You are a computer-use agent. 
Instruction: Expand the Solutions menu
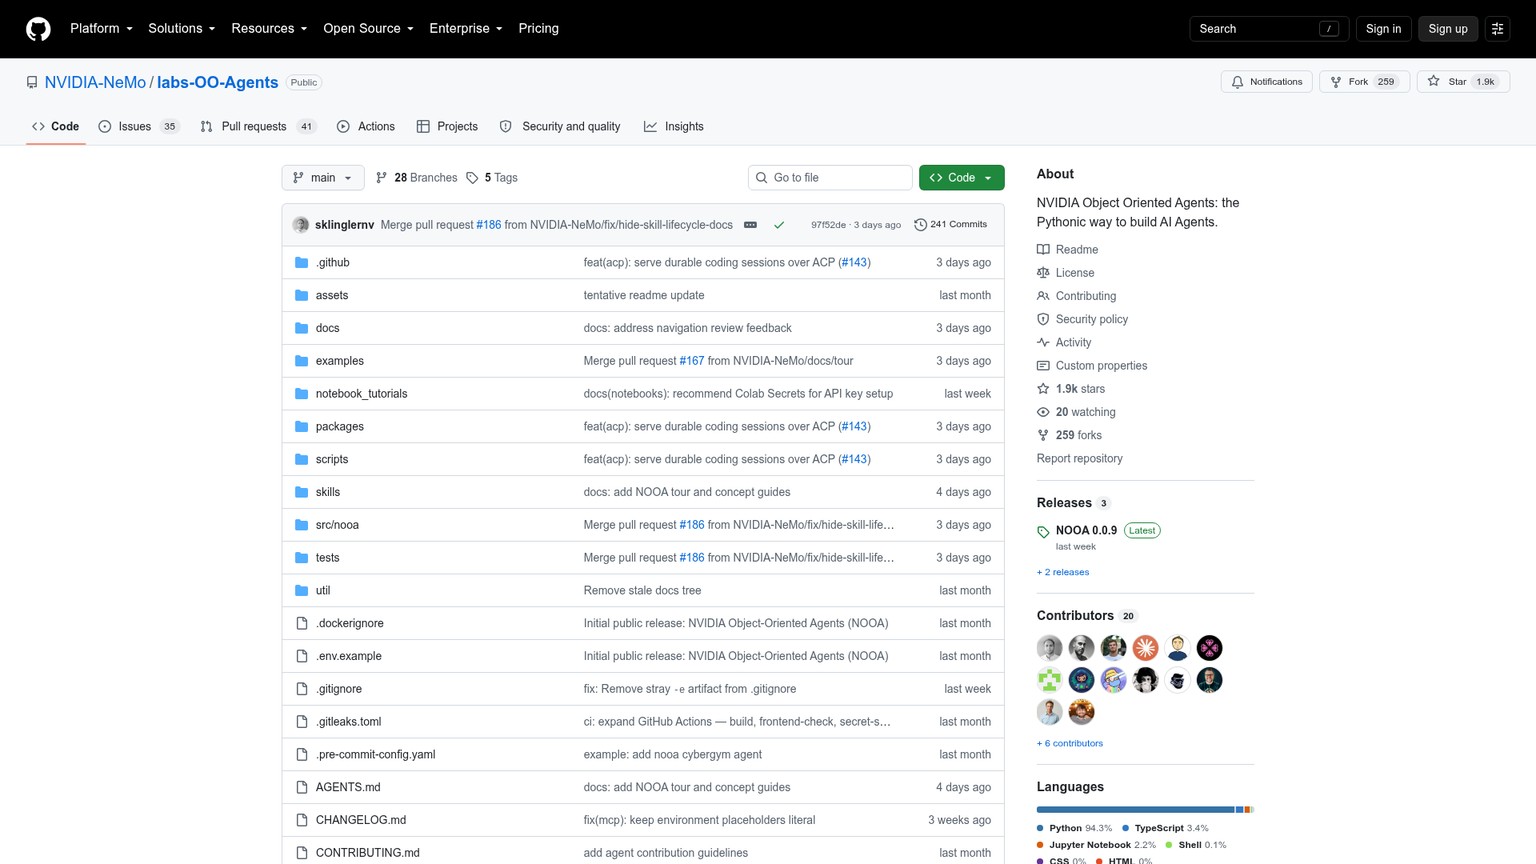[181, 29]
